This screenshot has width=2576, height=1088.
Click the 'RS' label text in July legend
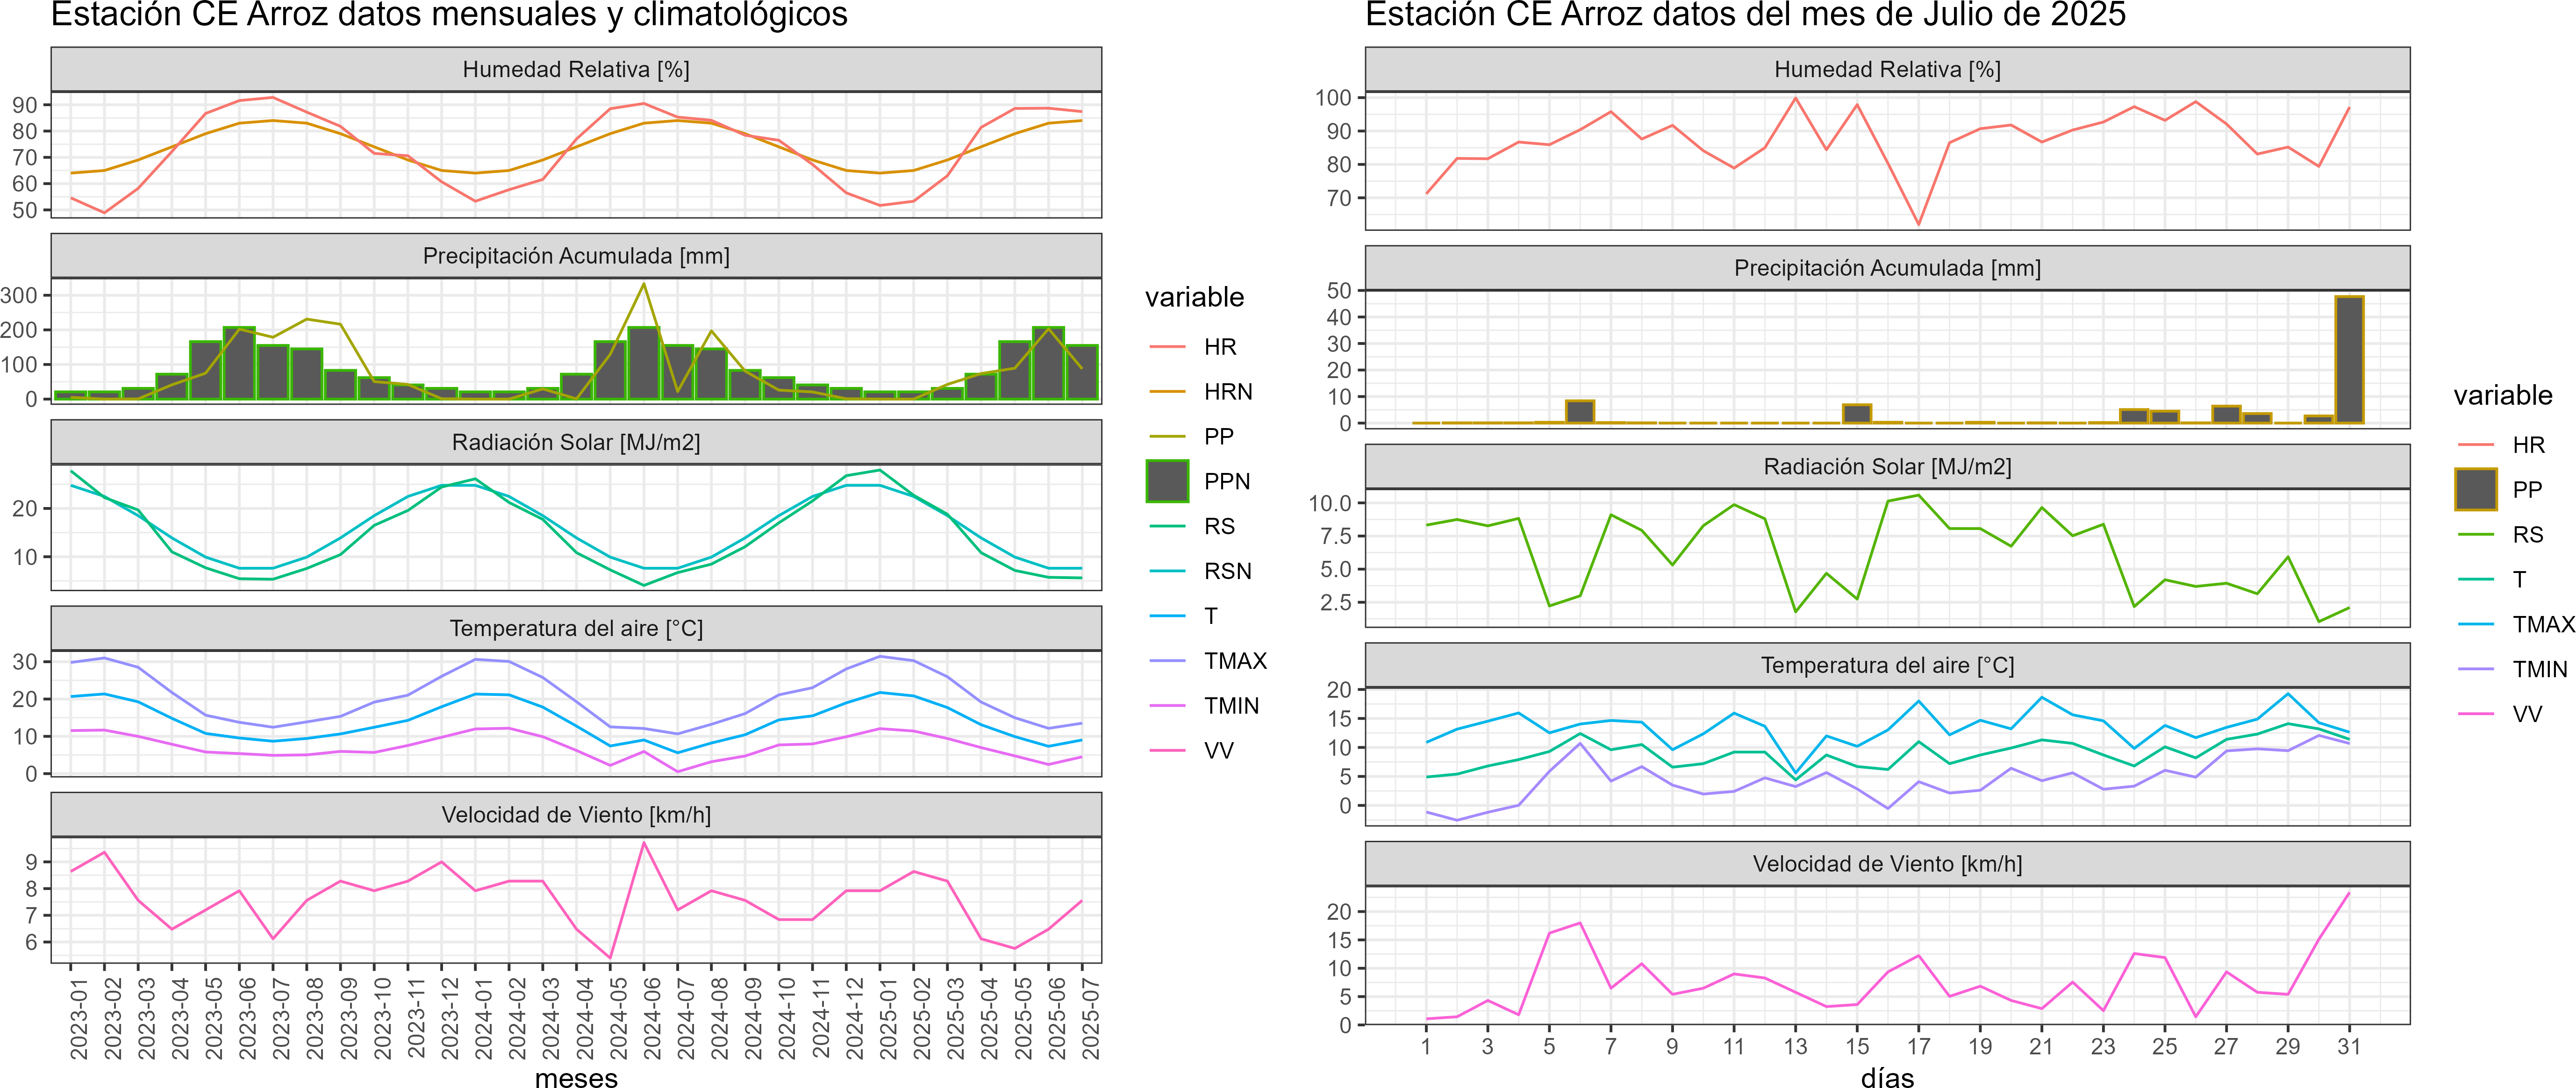[x=2527, y=535]
